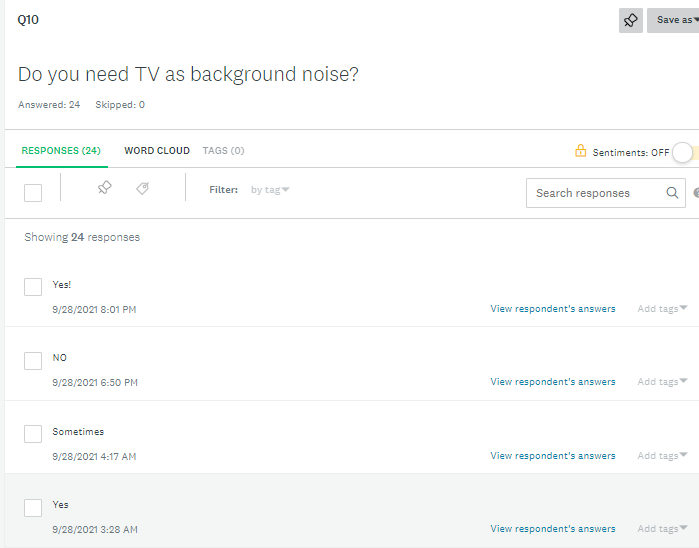
Task: Expand Add tags for the 'Sometimes' response
Action: point(662,456)
